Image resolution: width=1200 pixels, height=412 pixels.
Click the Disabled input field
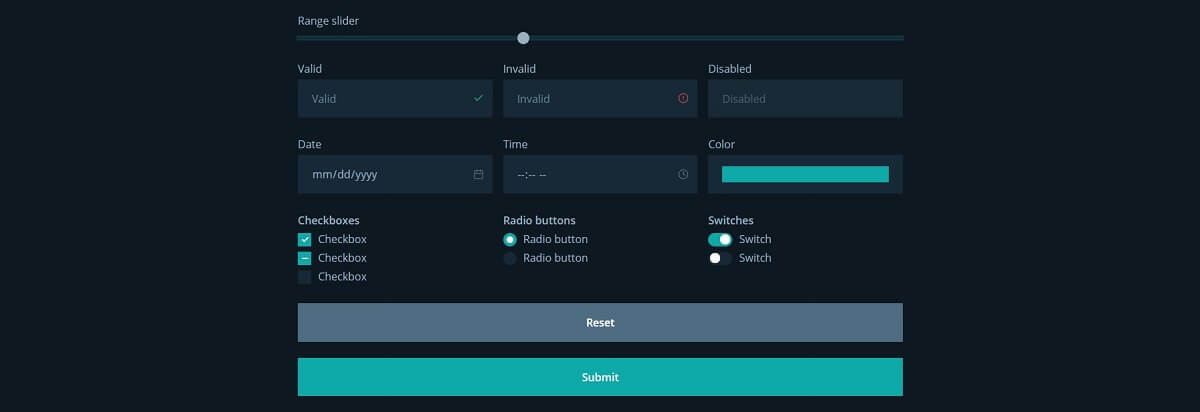[805, 99]
